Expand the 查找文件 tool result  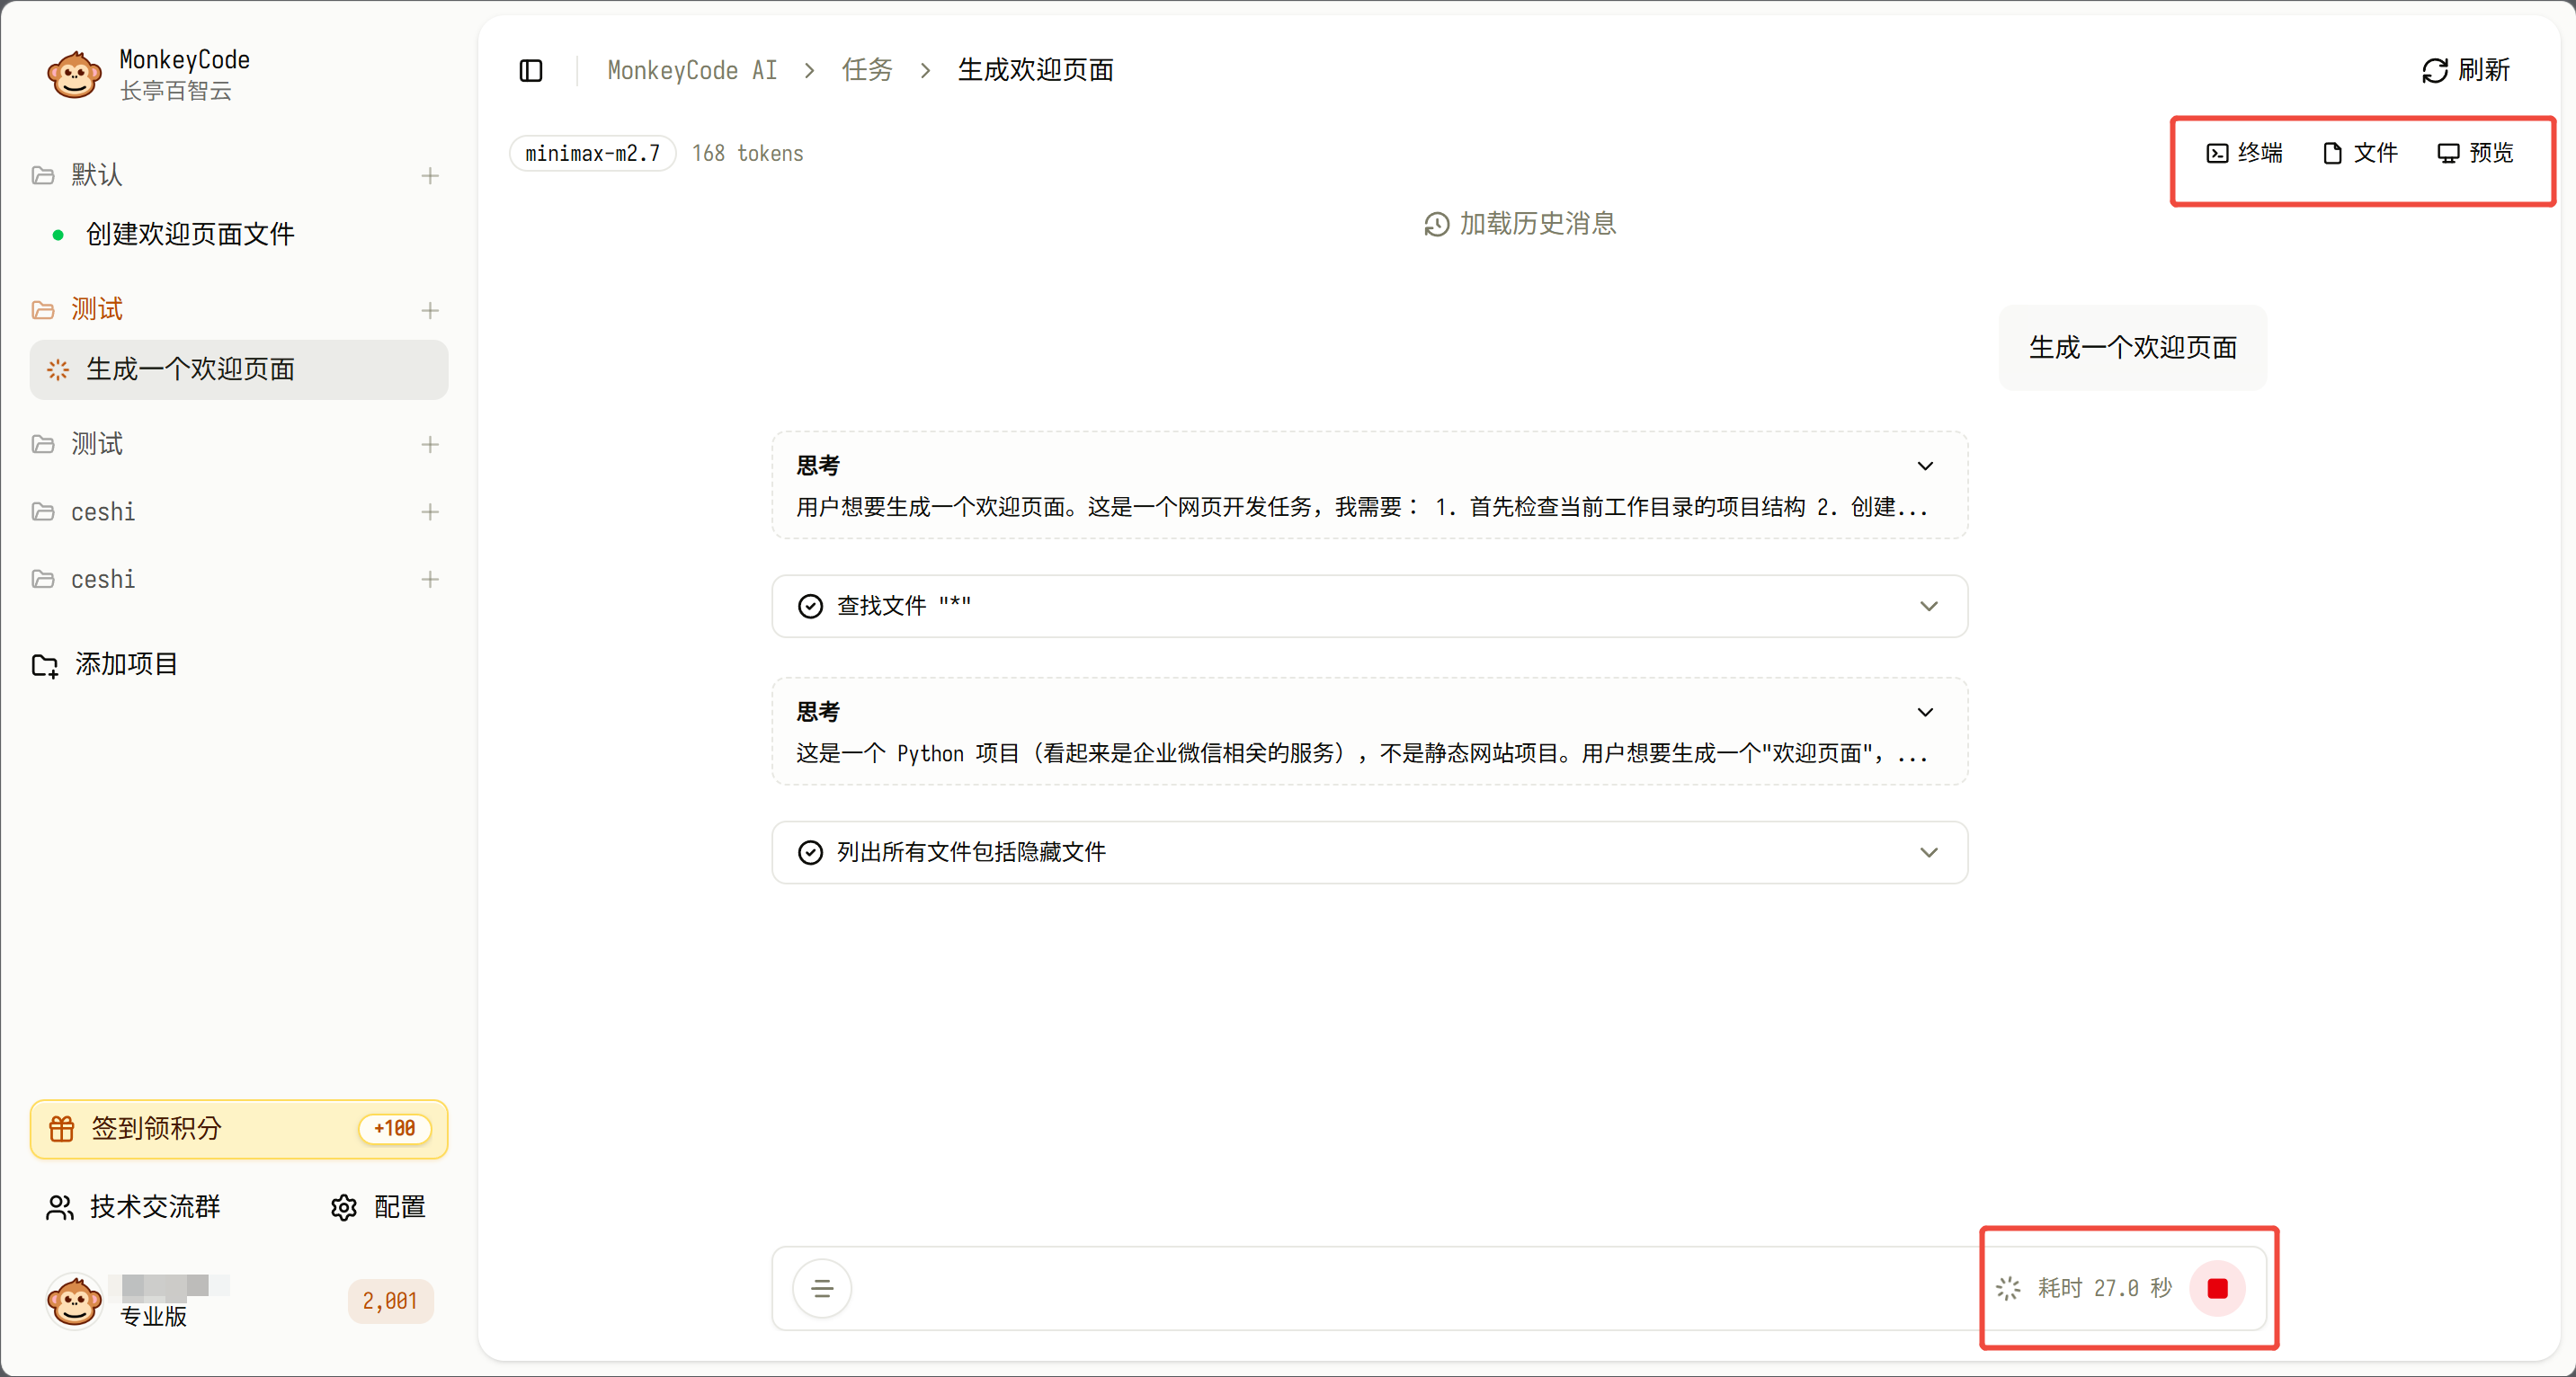pyautogui.click(x=1928, y=606)
